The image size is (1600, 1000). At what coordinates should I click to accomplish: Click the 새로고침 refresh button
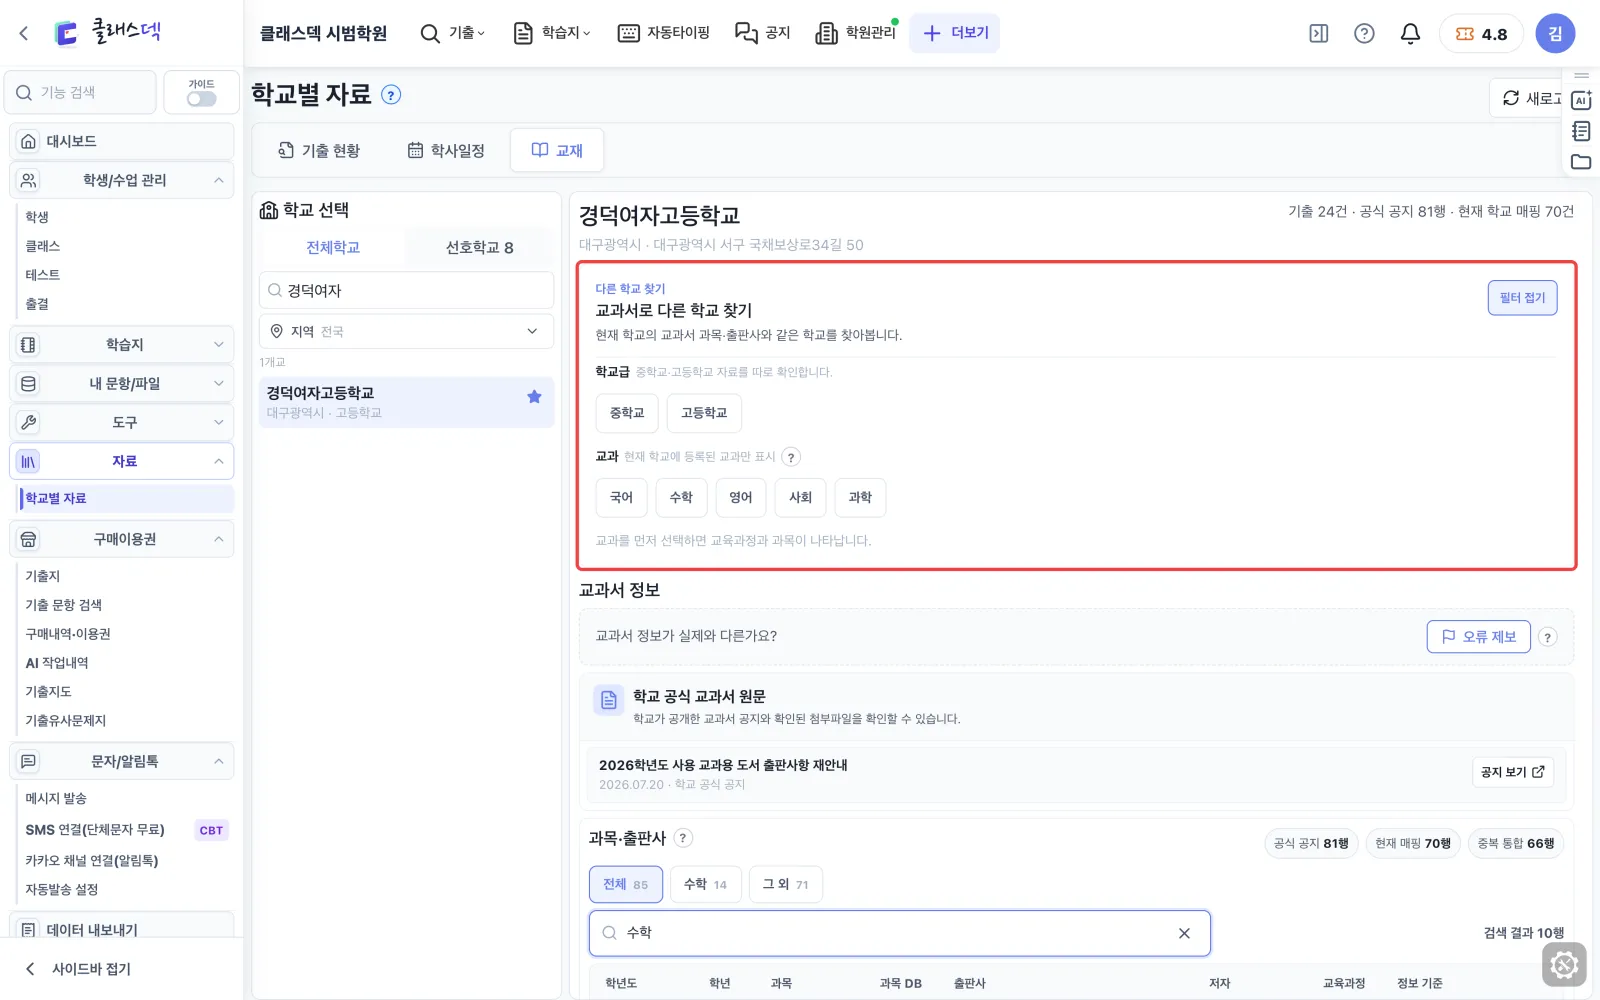[1526, 98]
